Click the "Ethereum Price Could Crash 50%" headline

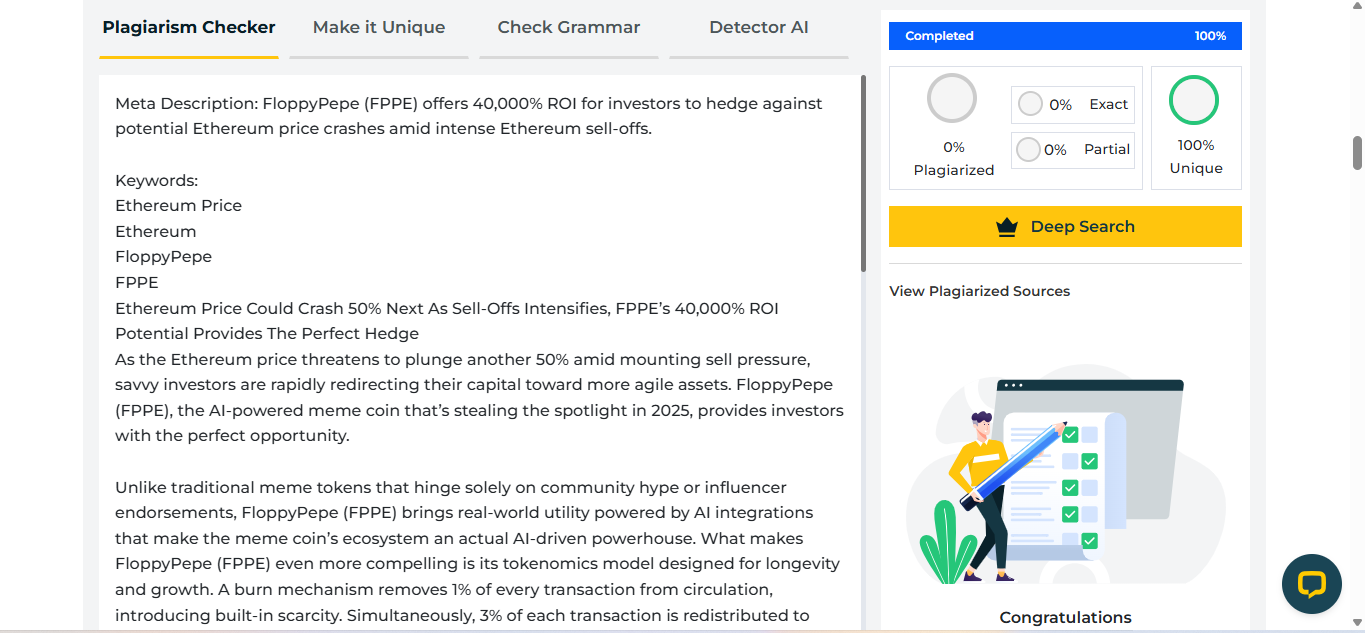447,321
